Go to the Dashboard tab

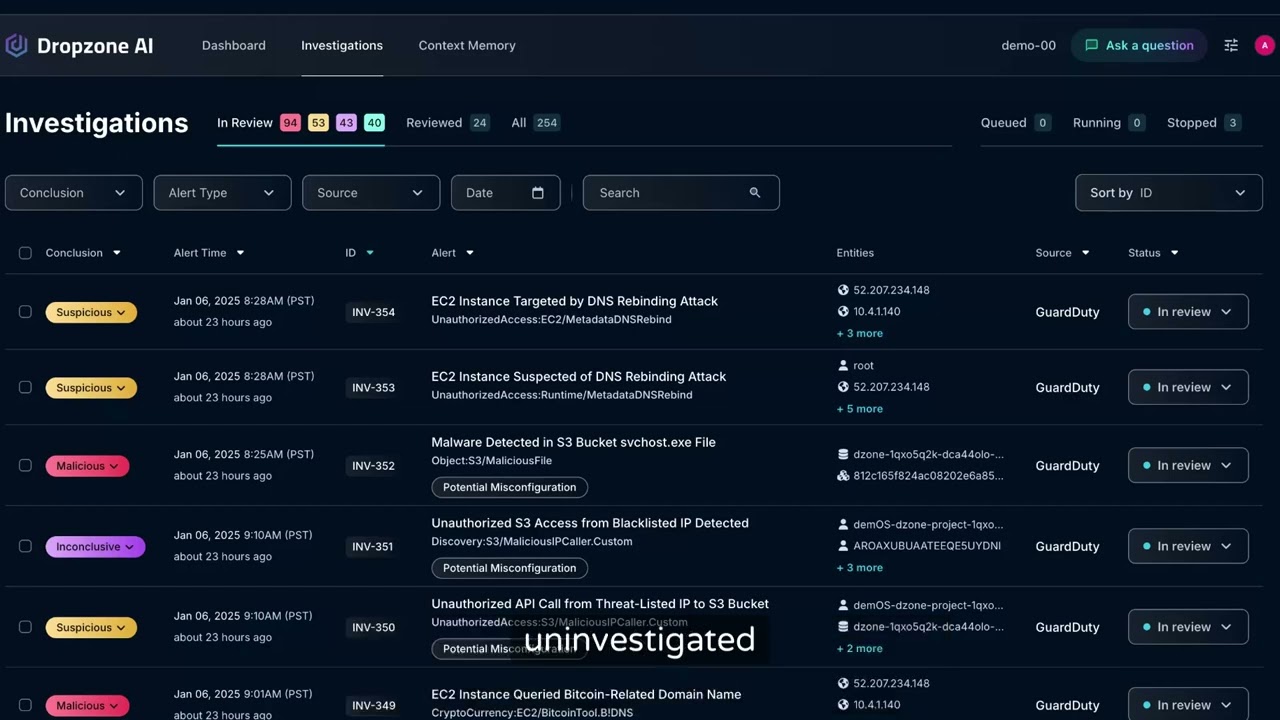click(x=234, y=46)
